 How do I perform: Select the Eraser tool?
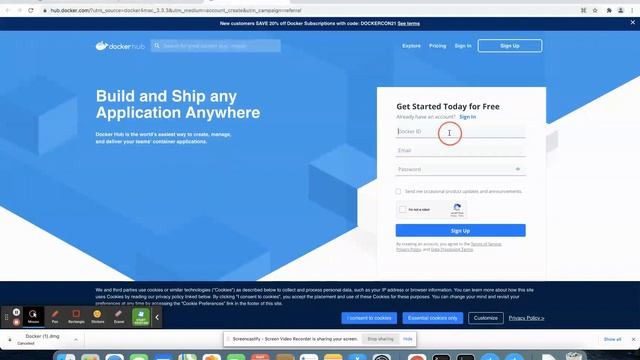point(119,316)
